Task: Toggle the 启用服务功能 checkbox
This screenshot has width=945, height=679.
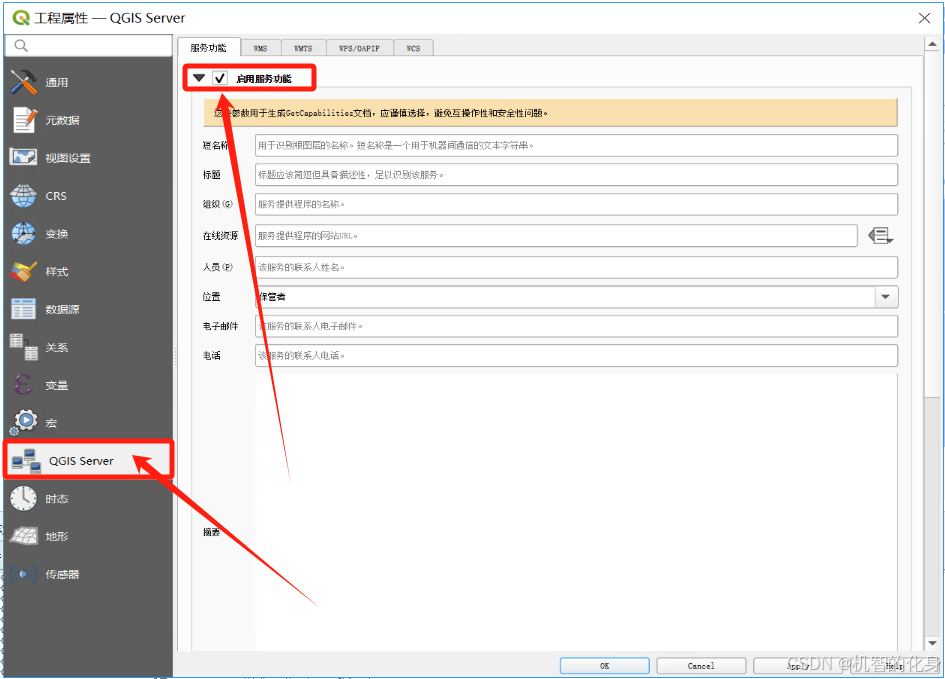Action: coord(220,78)
